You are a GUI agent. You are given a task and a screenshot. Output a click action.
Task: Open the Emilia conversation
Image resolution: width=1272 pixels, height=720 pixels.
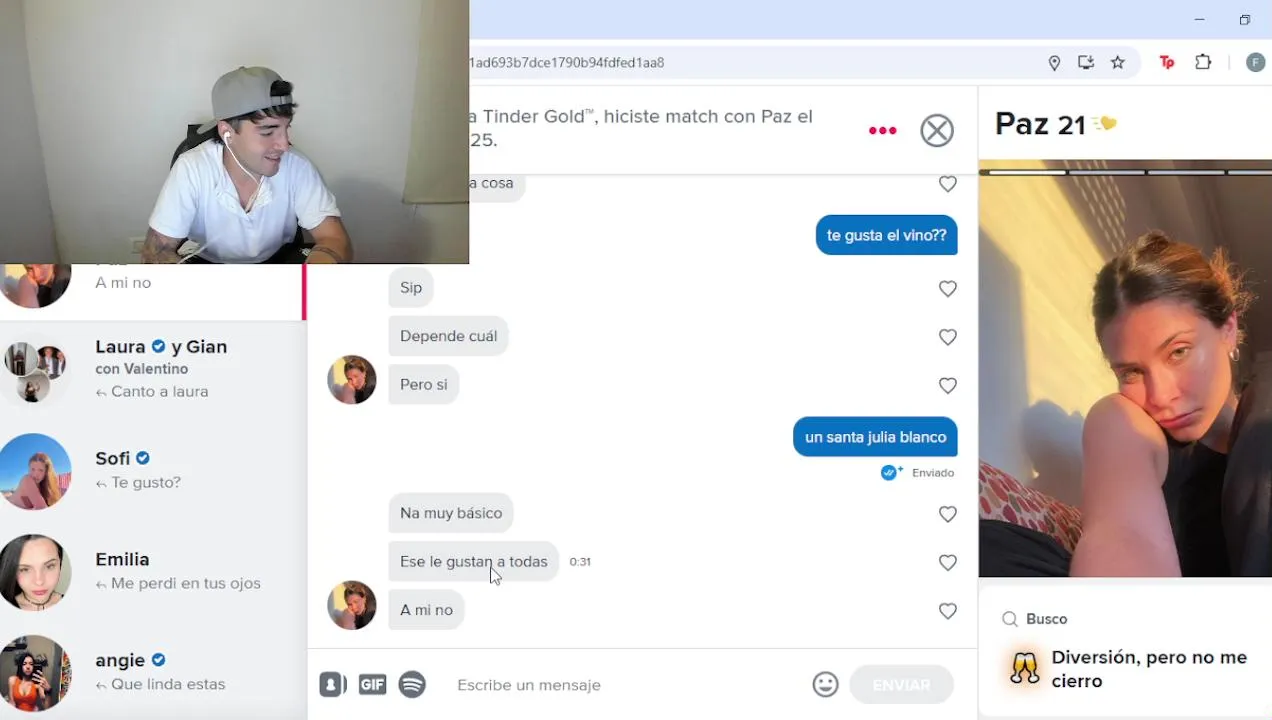click(153, 572)
